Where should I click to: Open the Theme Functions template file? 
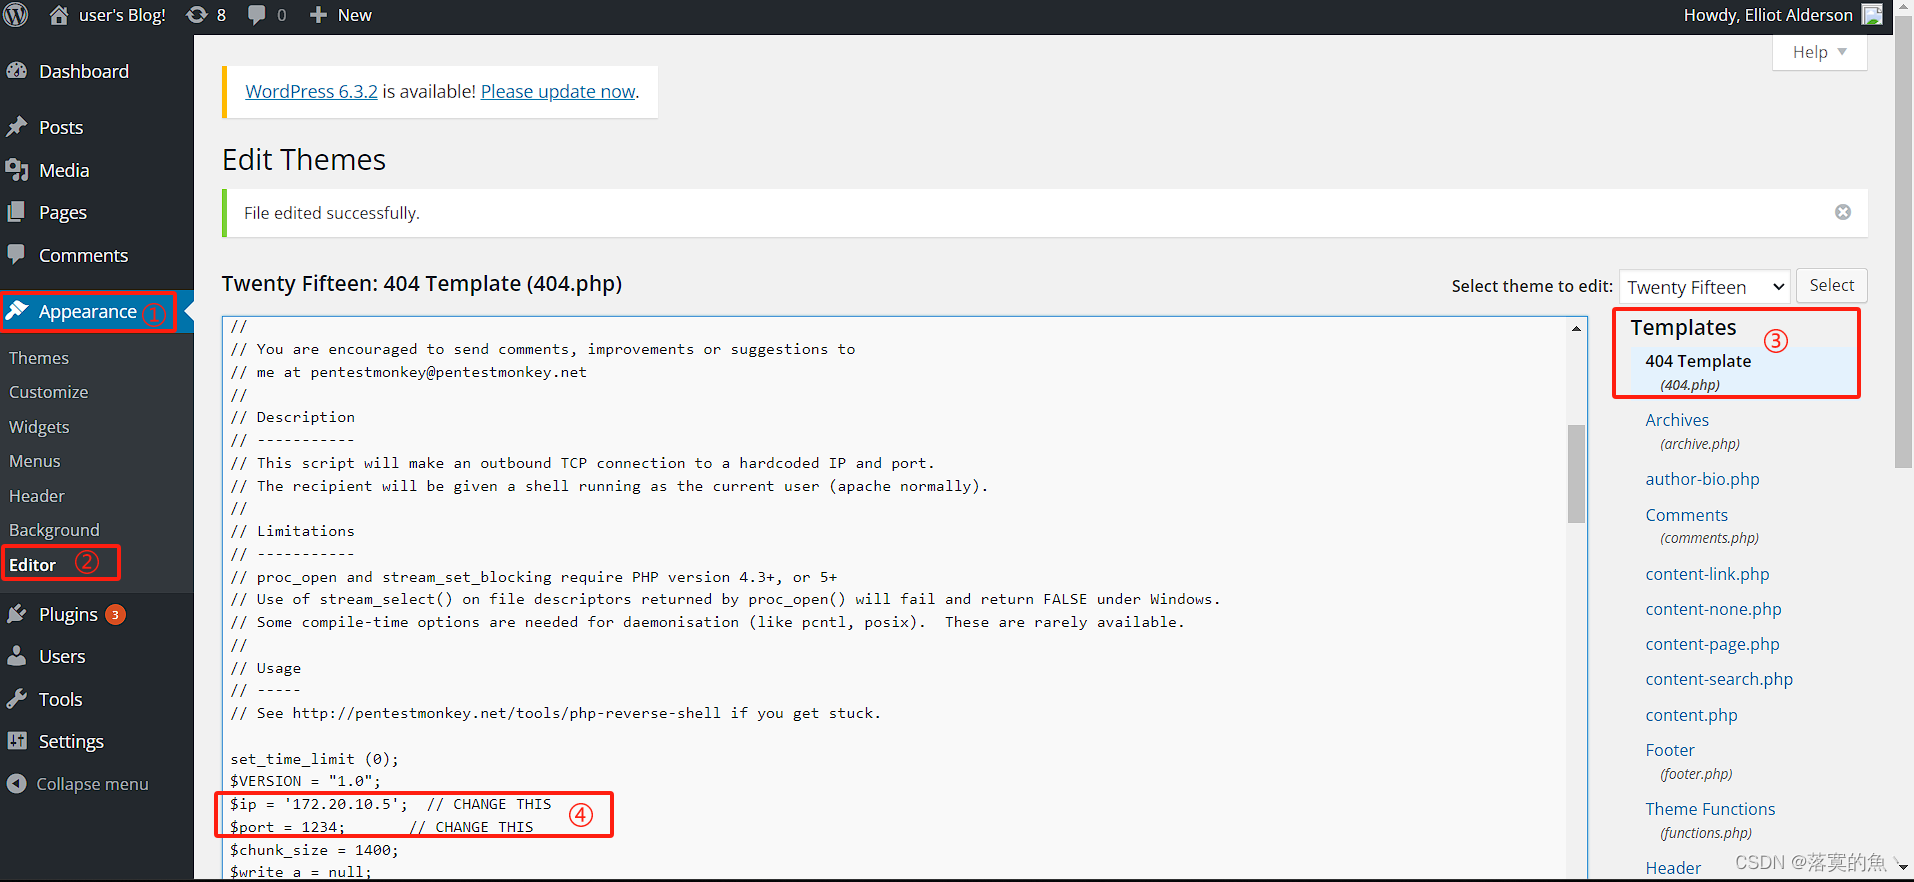pos(1710,809)
